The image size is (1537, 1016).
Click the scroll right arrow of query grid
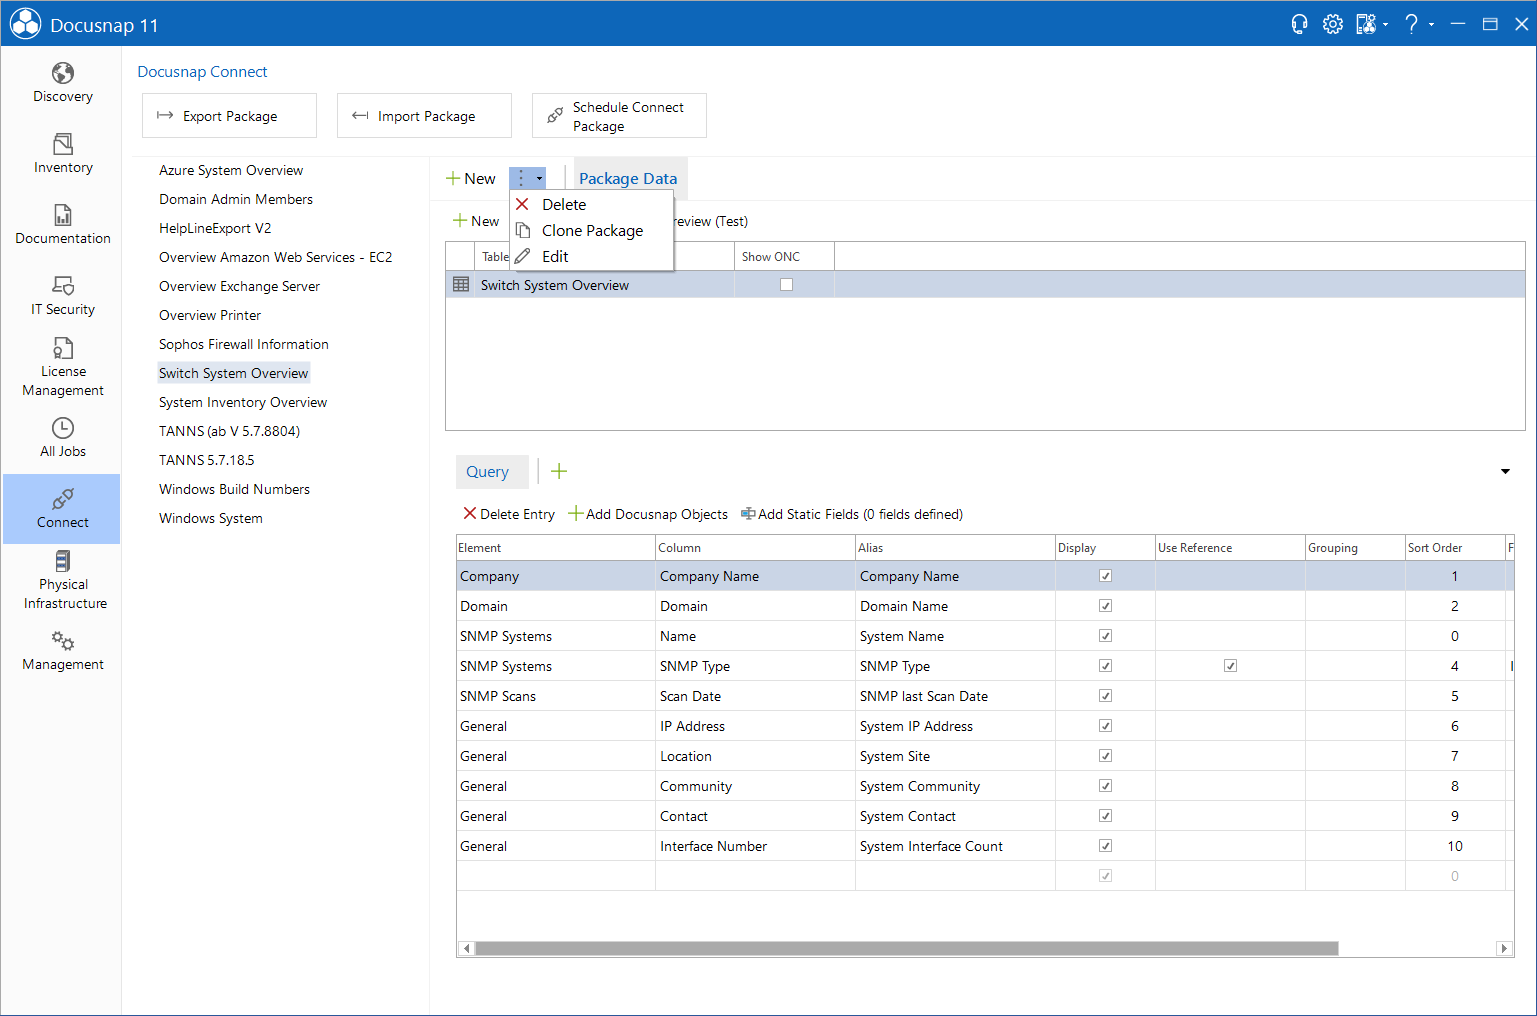coord(1504,948)
